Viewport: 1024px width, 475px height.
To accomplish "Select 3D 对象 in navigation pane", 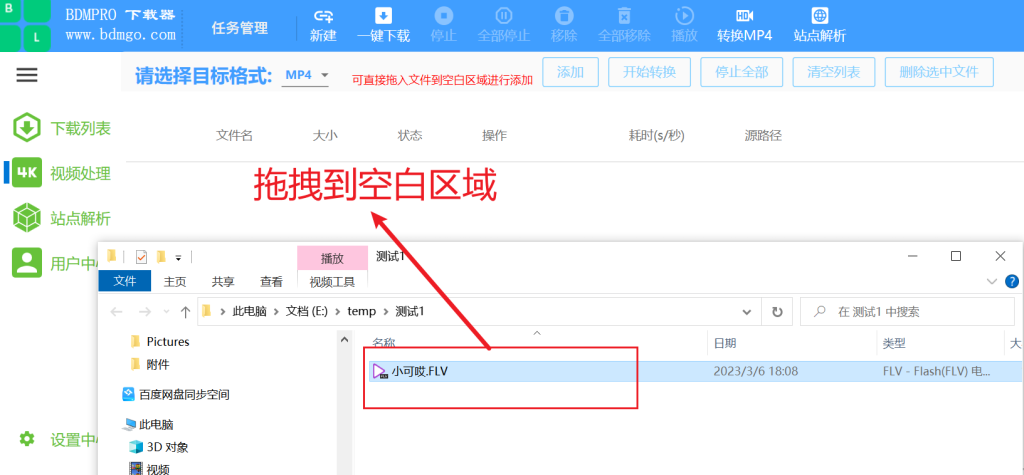I will (159, 448).
